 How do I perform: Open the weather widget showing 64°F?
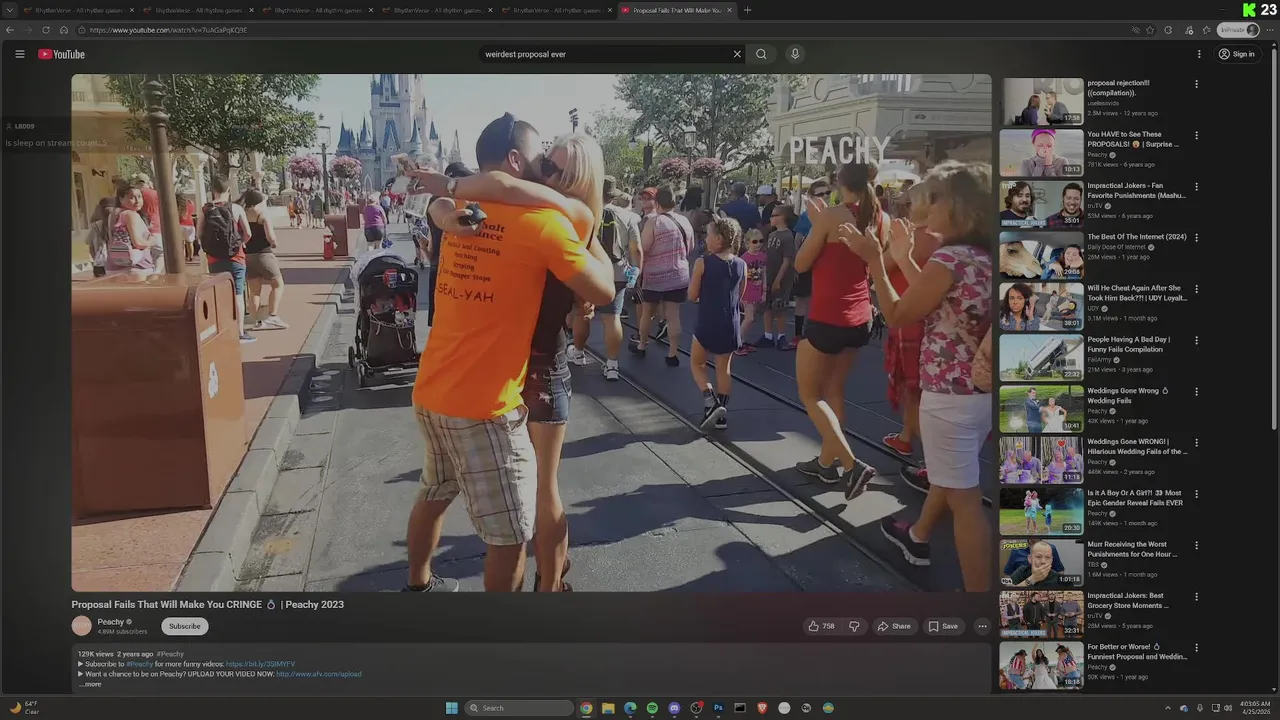25,708
